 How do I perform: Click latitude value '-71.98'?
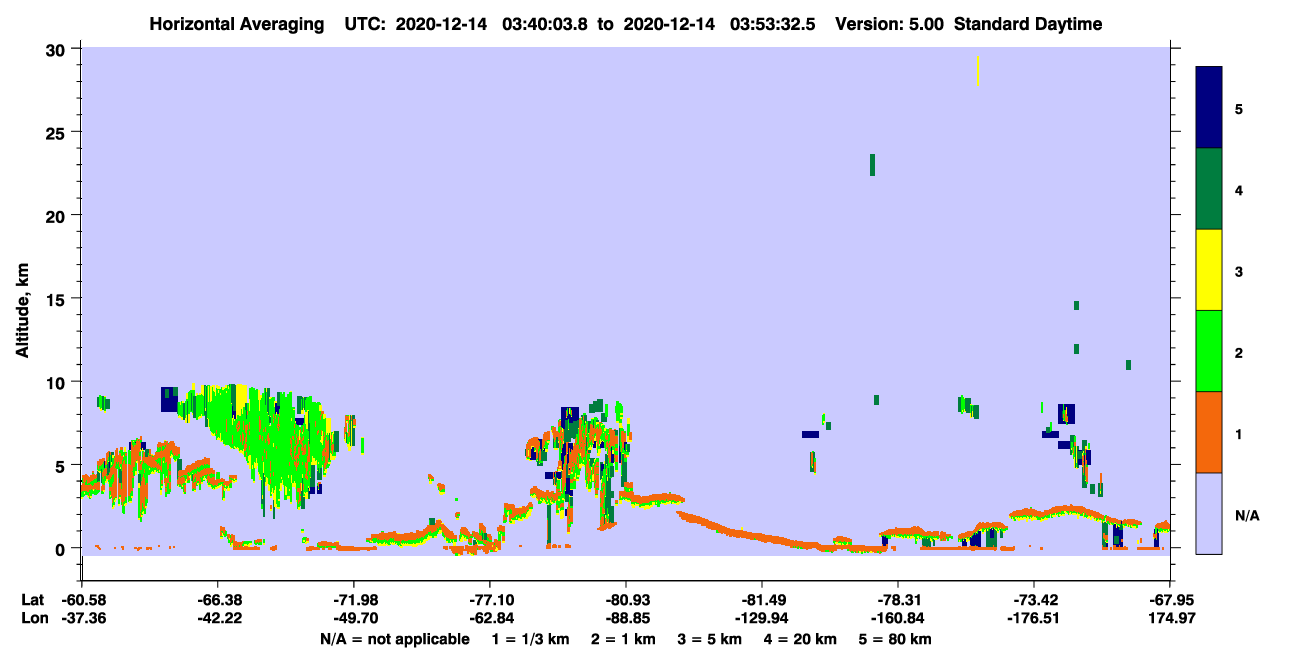(x=354, y=600)
